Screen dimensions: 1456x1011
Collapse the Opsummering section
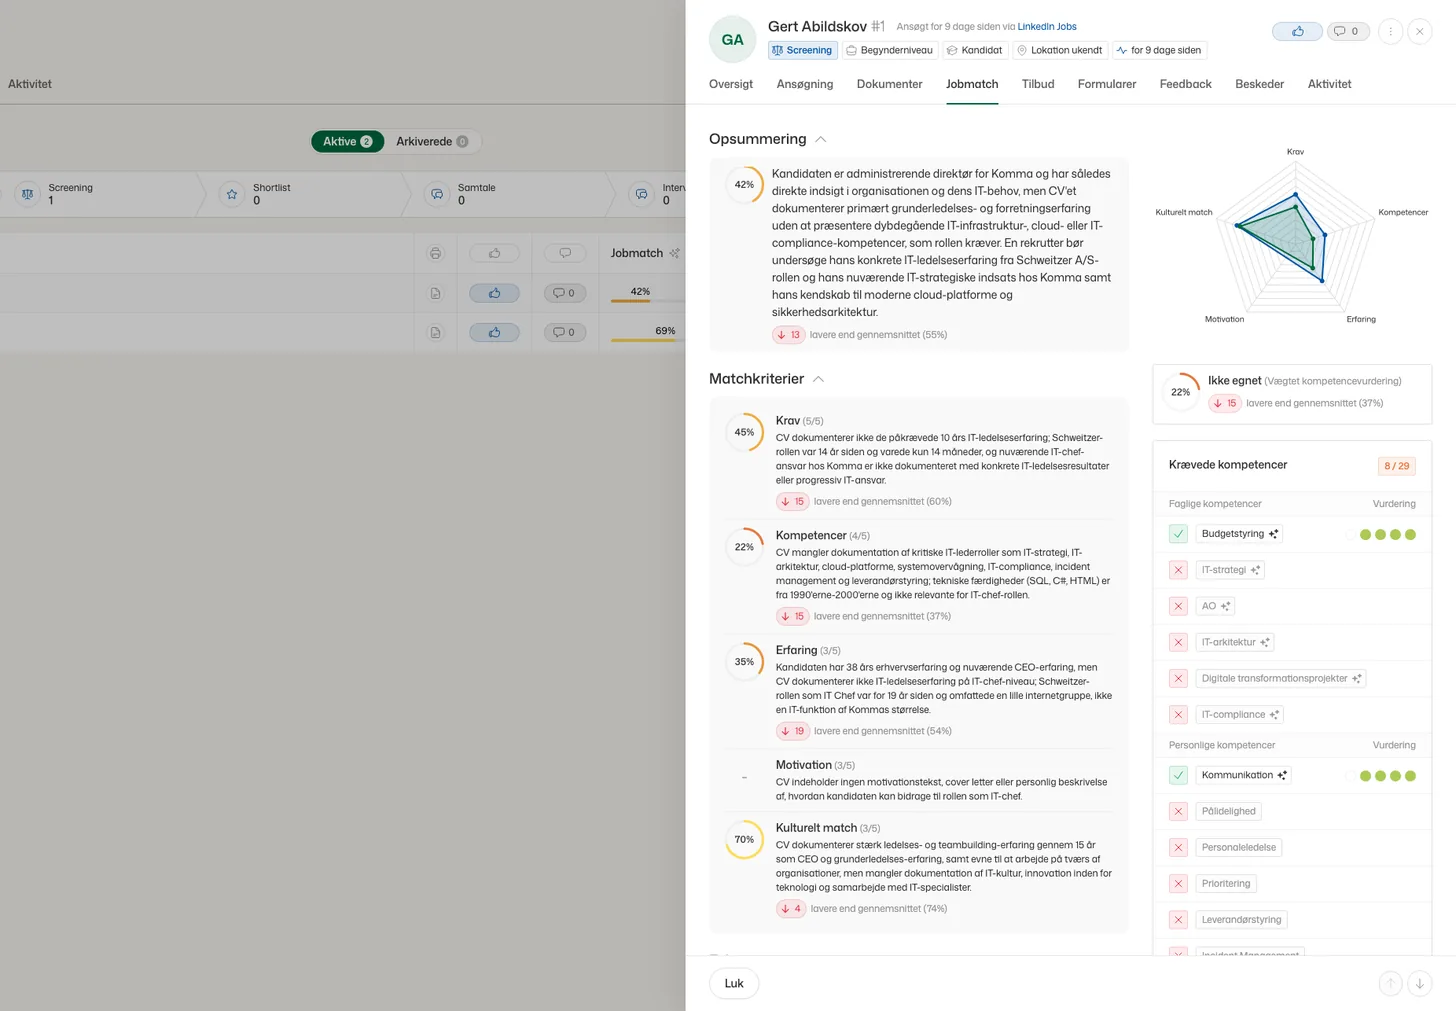821,139
